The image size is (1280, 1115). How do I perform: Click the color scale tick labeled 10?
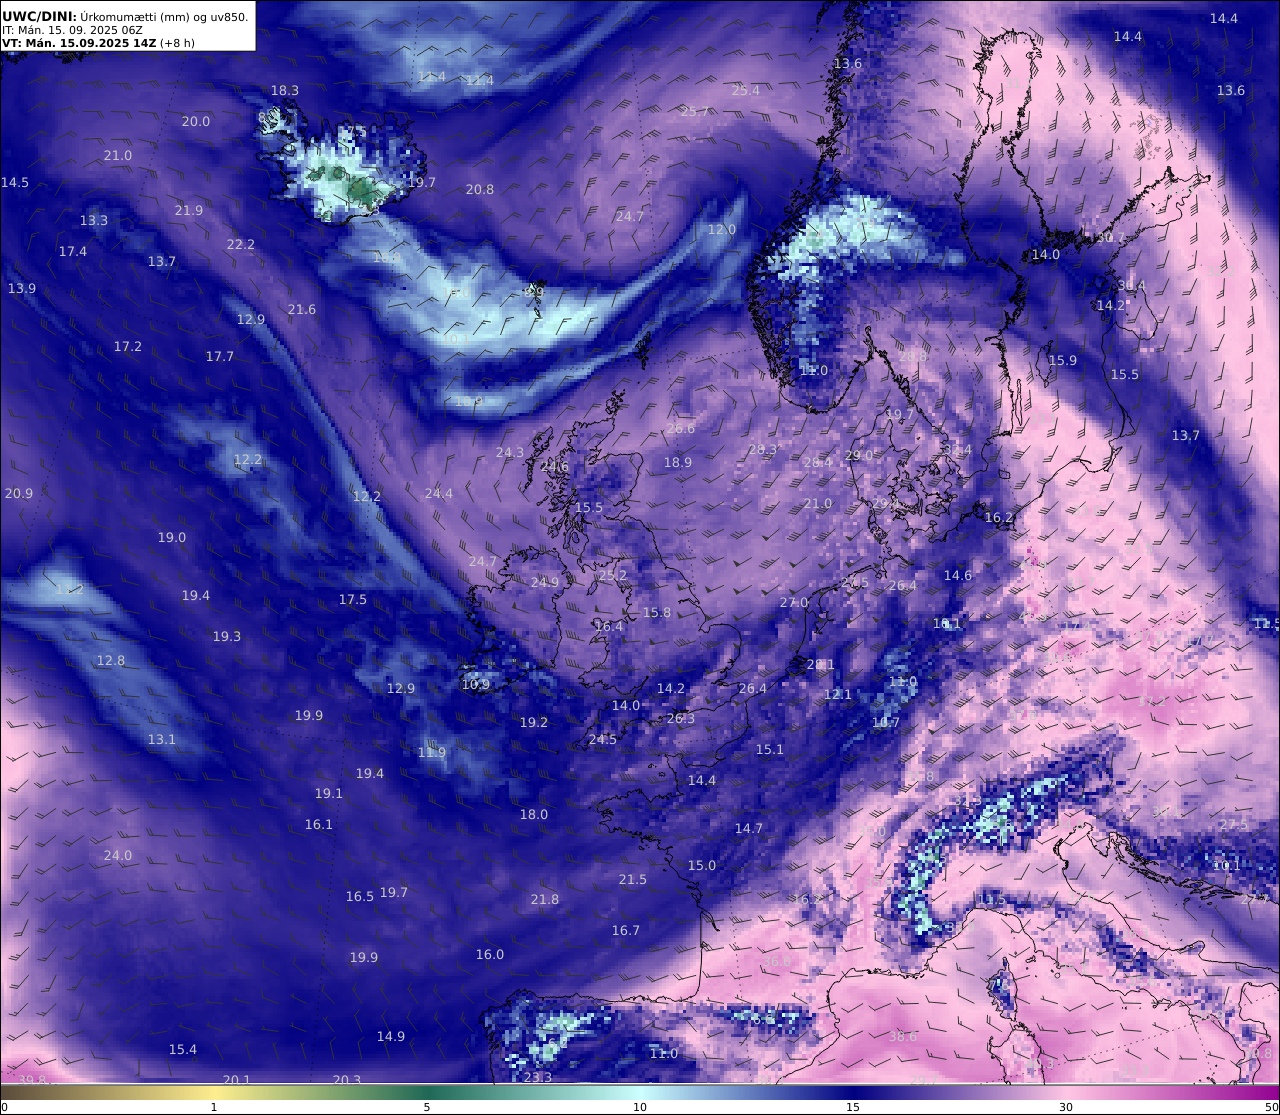tap(640, 1107)
